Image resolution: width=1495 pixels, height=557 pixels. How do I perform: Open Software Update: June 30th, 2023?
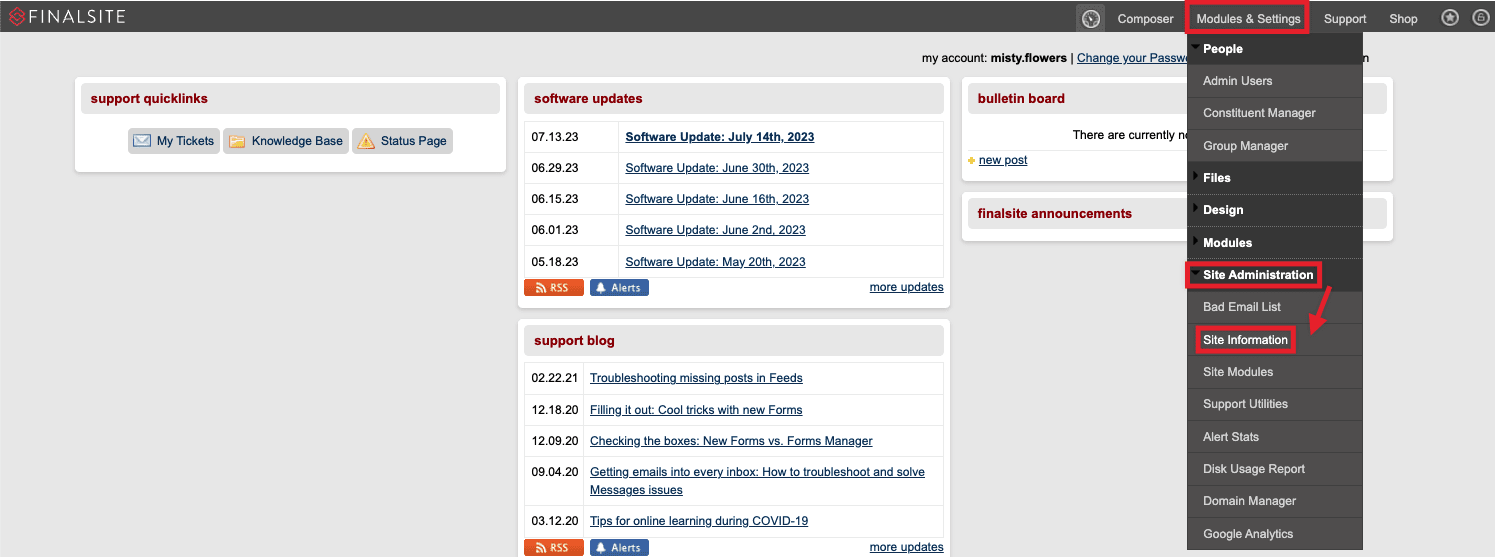(717, 168)
